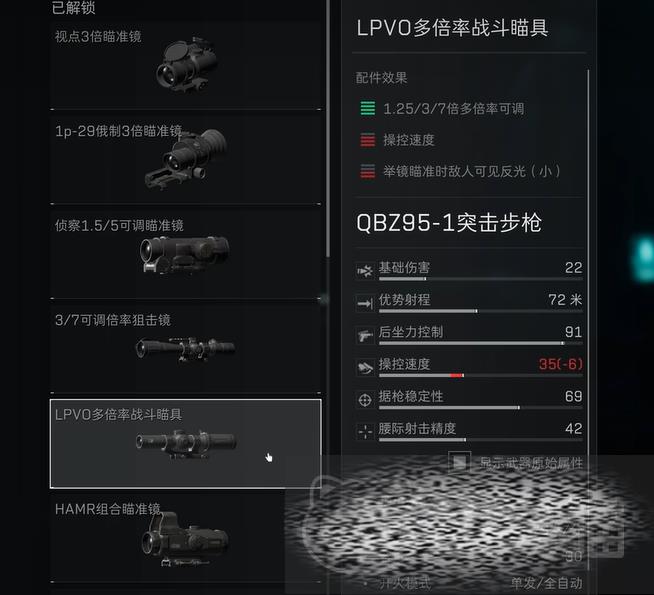Click the 操控速度 handling speed icon
The height and width of the screenshot is (595, 654).
tap(365, 368)
